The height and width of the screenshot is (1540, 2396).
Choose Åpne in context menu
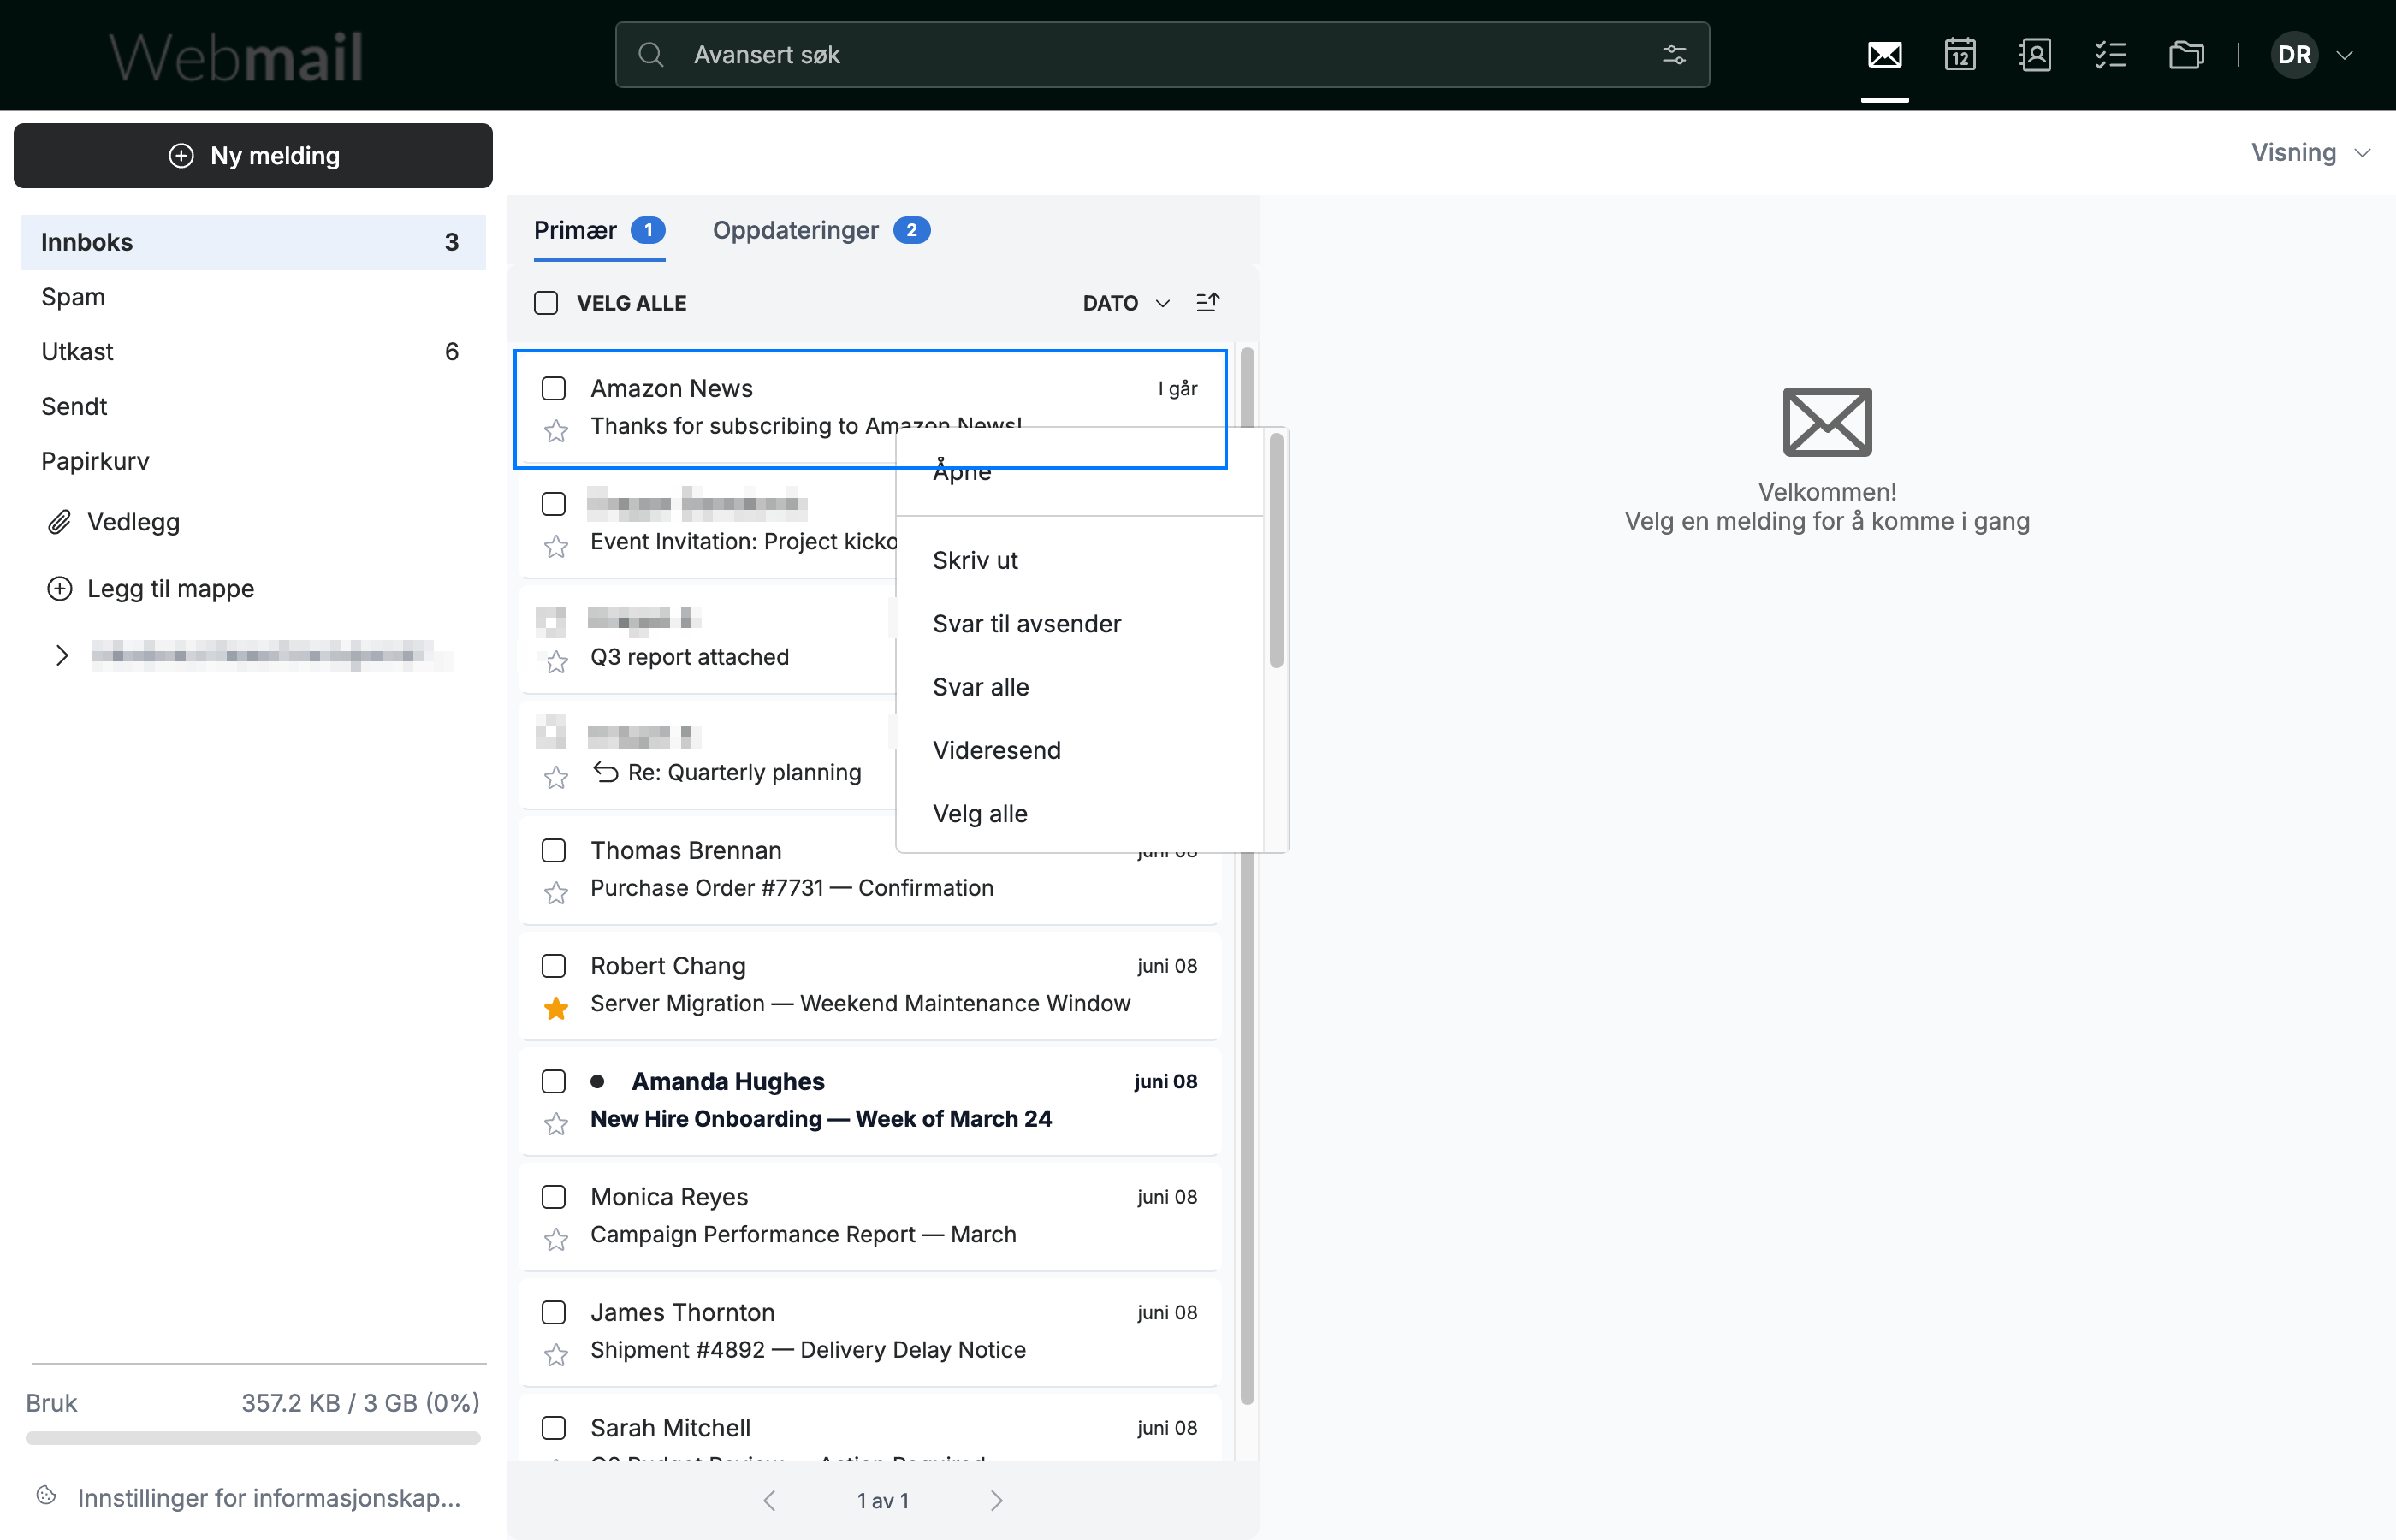(x=1080, y=471)
